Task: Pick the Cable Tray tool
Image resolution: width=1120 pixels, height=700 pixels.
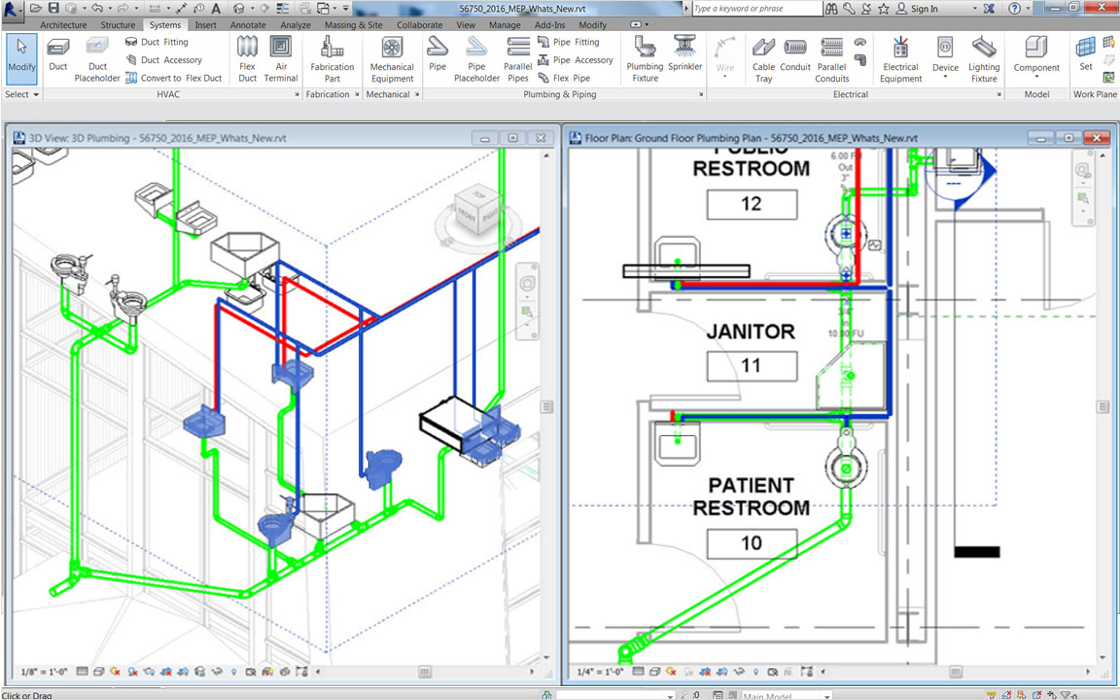Action: pos(763,58)
